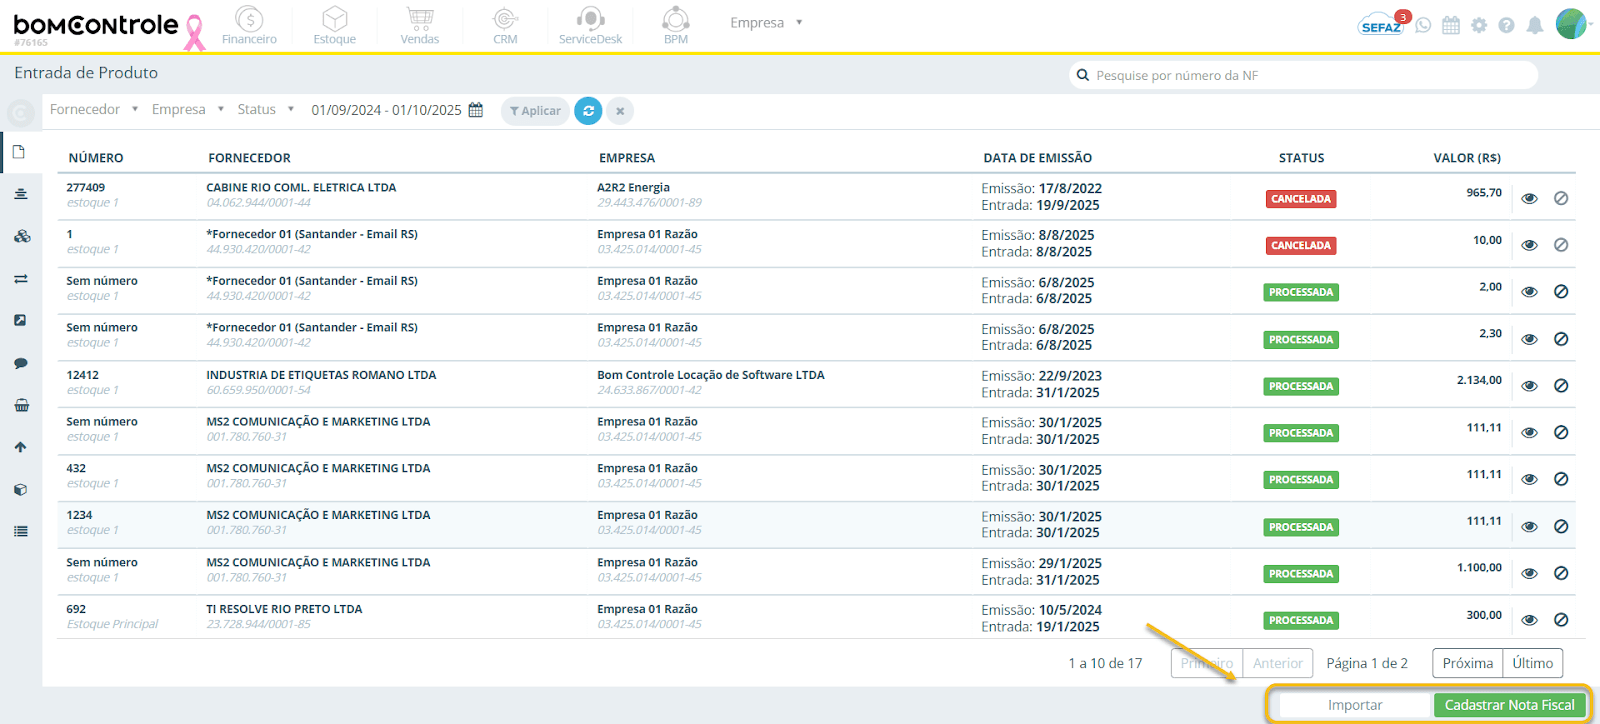1600x724 pixels.
Task: Select the single cube icon in sidebar
Action: click(20, 490)
